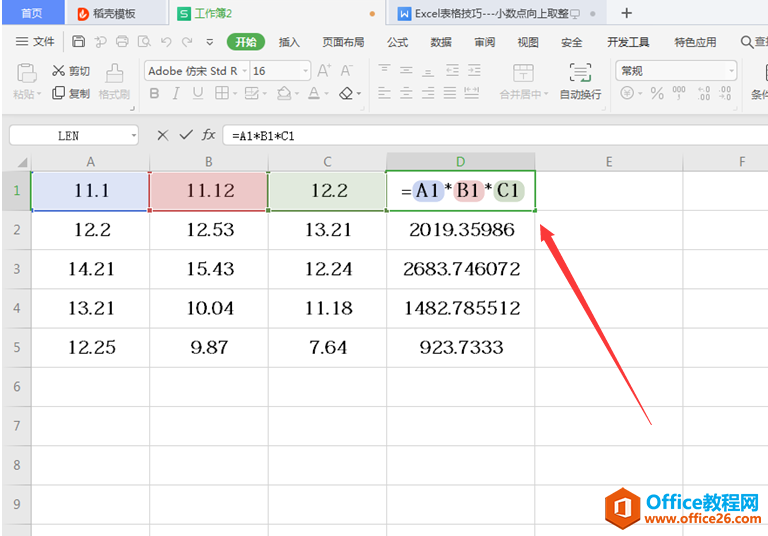Click Merge and Center (合并居中) button

[x=523, y=81]
